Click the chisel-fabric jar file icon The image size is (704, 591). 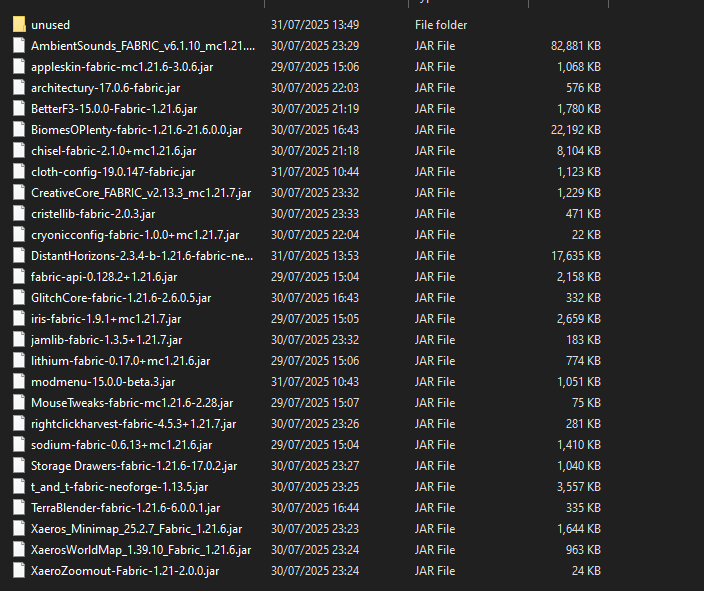[19, 151]
